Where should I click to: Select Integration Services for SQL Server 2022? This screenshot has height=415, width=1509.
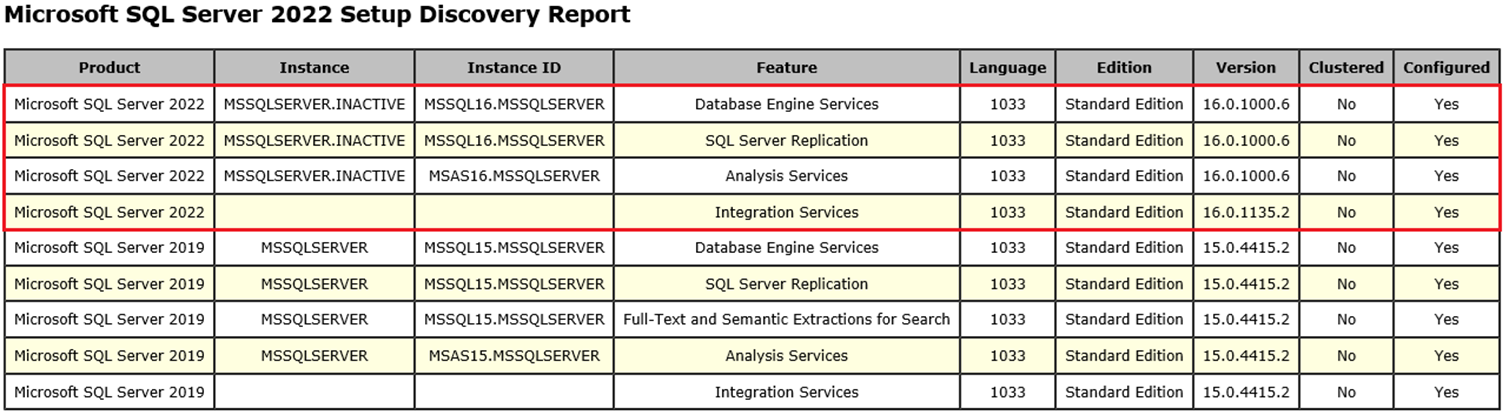(x=787, y=212)
